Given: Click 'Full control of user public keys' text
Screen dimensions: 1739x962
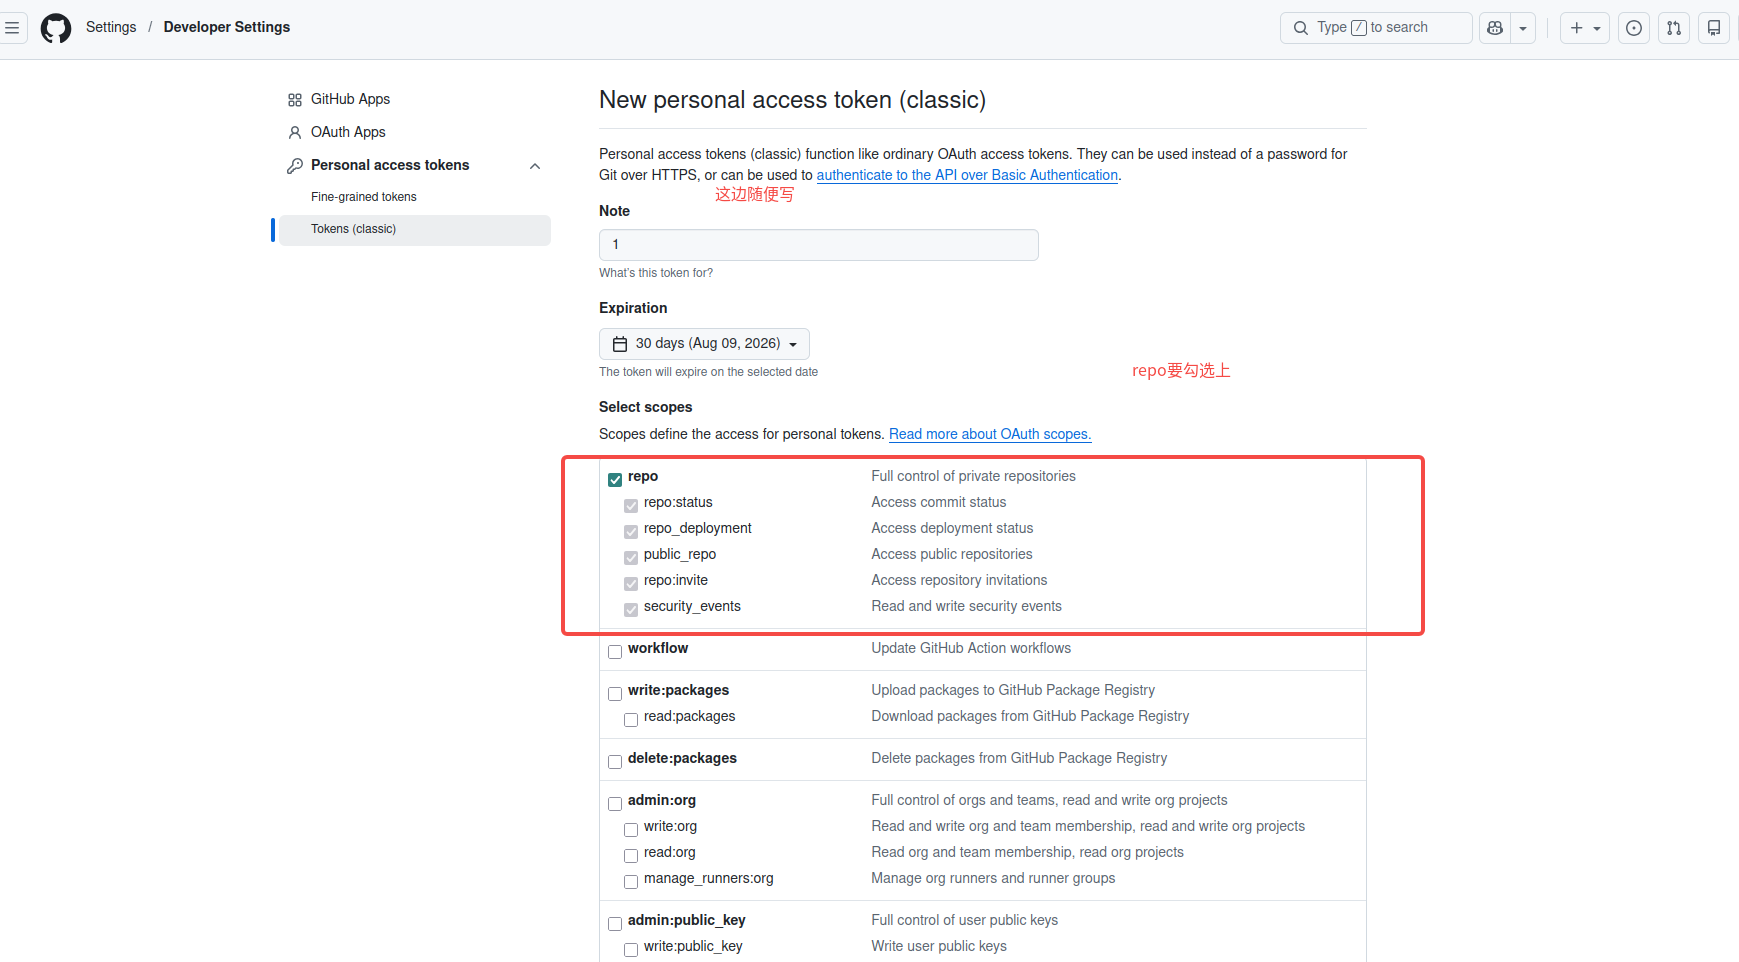Looking at the screenshot, I should pos(964,920).
